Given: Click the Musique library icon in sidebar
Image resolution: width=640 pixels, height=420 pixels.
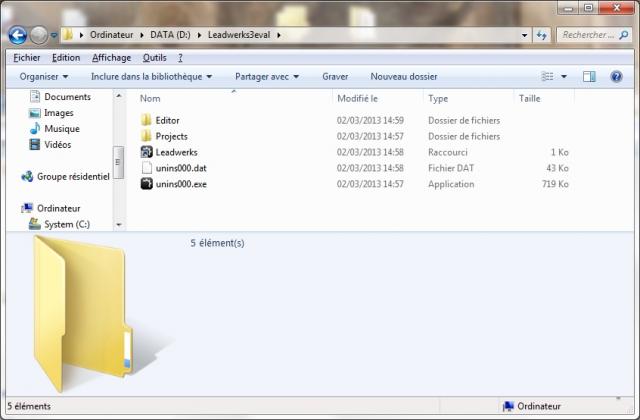Looking at the screenshot, I should pyautogui.click(x=35, y=129).
